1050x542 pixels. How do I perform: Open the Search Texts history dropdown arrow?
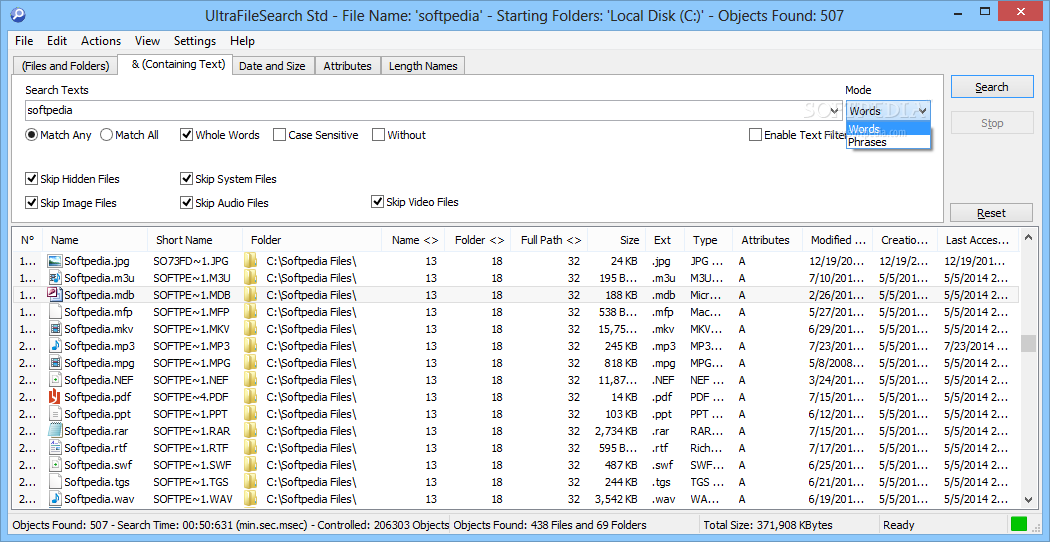834,110
